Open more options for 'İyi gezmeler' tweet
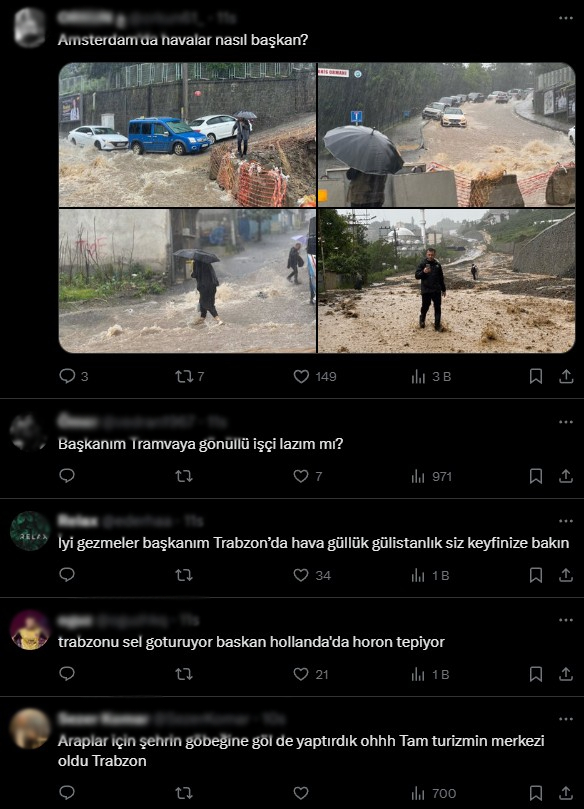Image resolution: width=584 pixels, height=809 pixels. pos(566,521)
